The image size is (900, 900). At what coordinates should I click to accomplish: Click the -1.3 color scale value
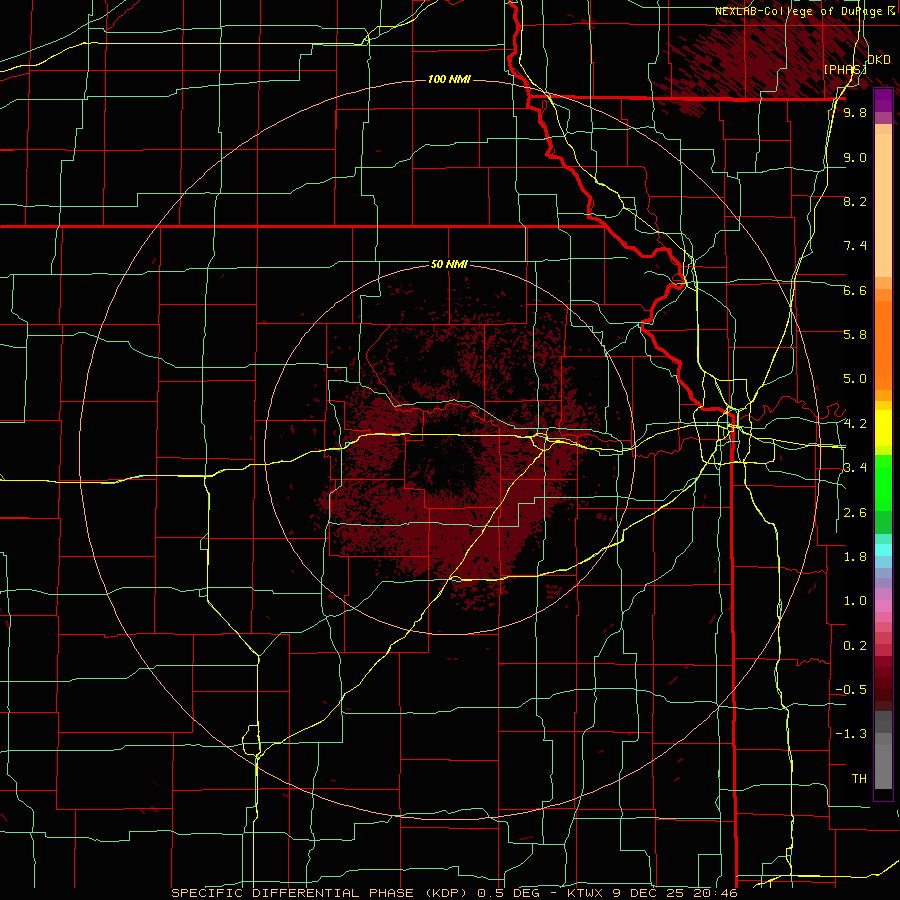tap(851, 734)
